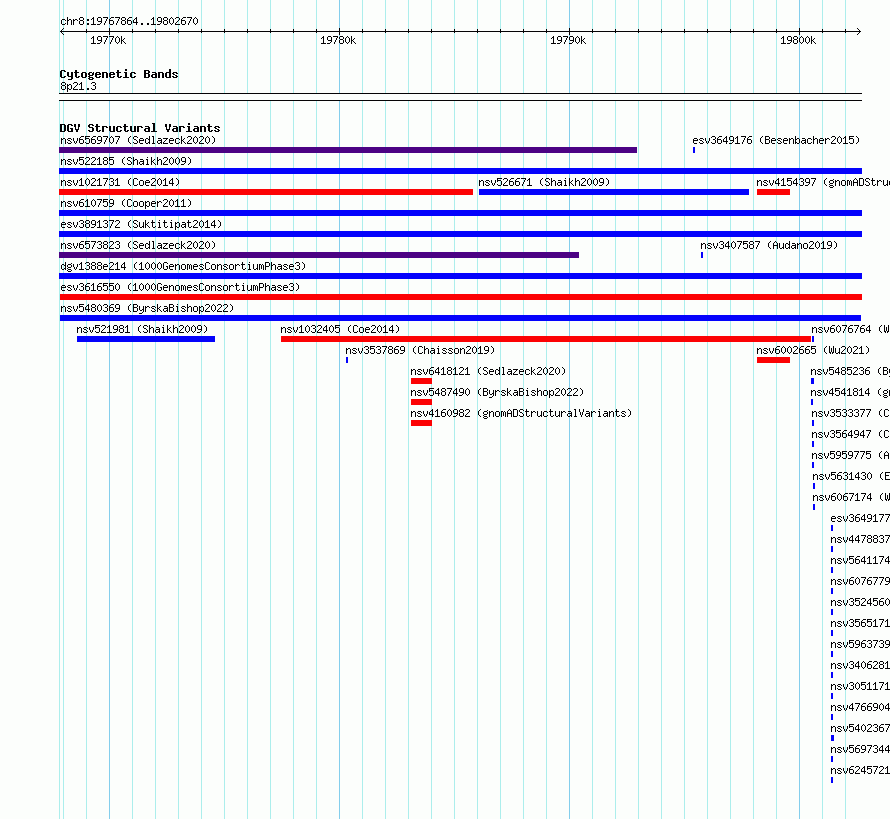Open the nsv5963739 variant label

click(x=860, y=644)
